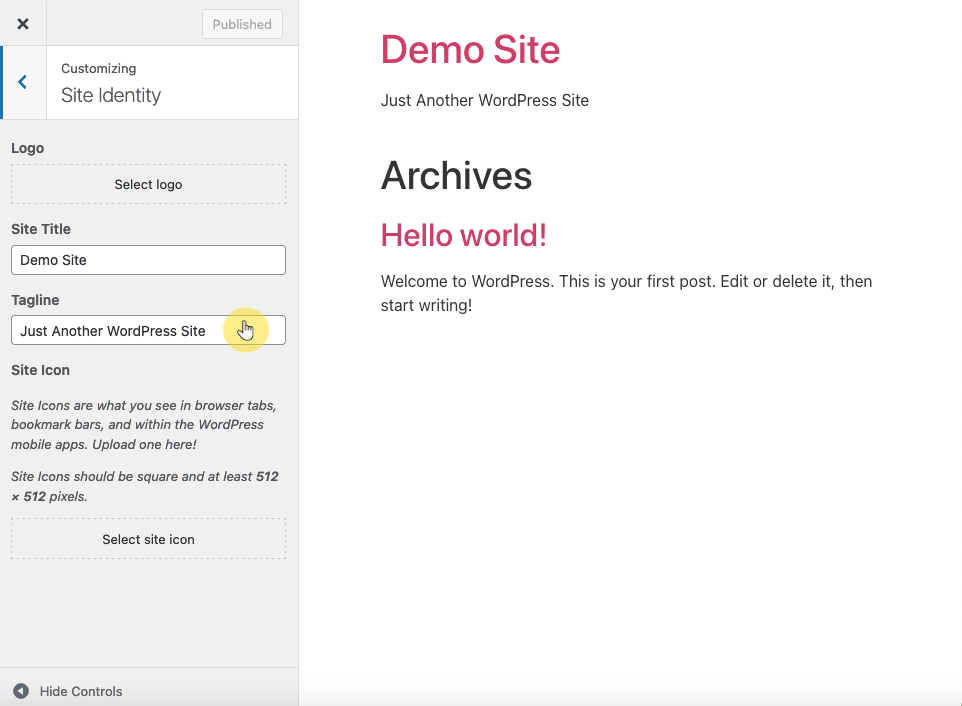Focus the Site Title input field
962x706 pixels.
[148, 260]
